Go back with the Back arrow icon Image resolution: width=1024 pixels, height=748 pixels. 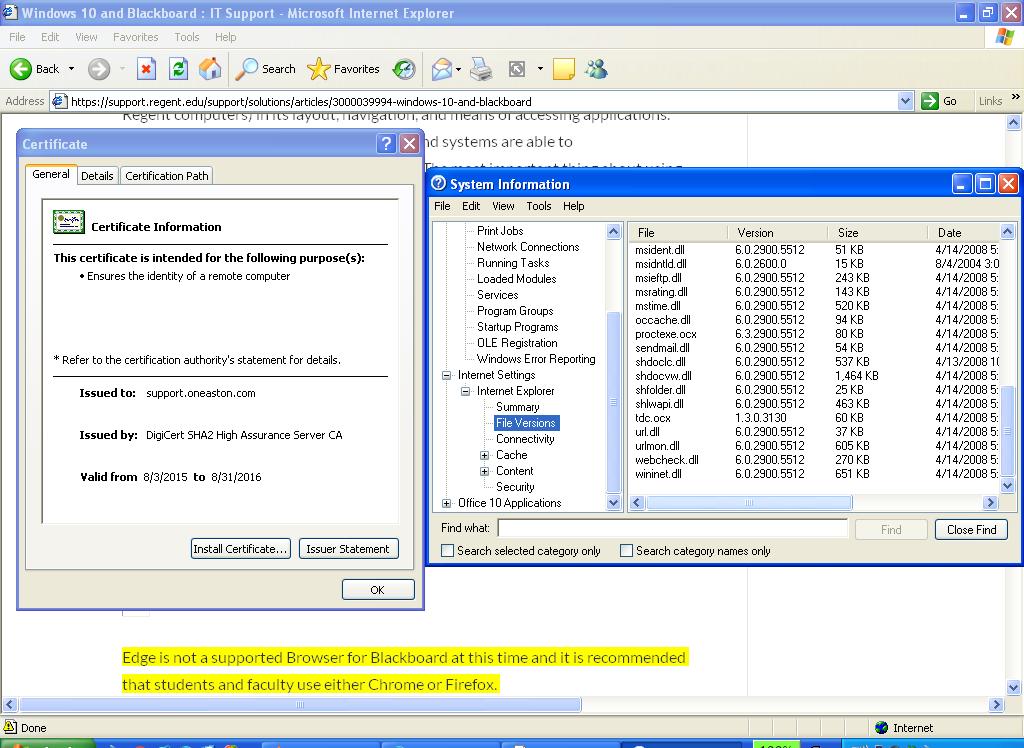[21, 69]
